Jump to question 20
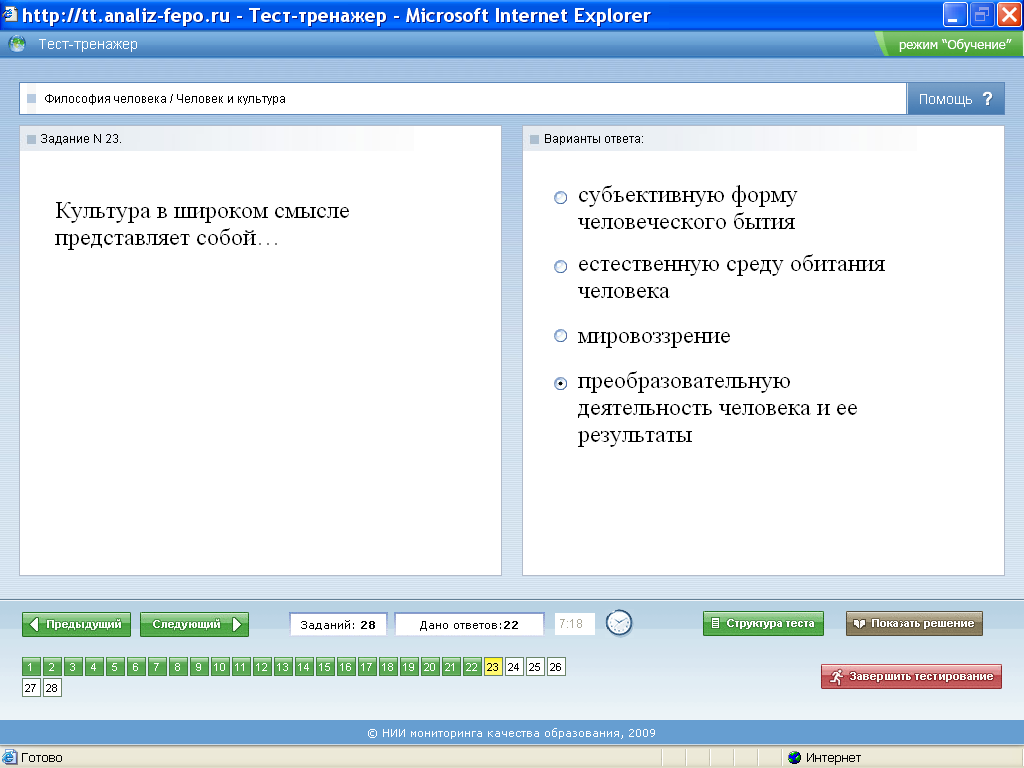The height and width of the screenshot is (768, 1024). point(429,667)
